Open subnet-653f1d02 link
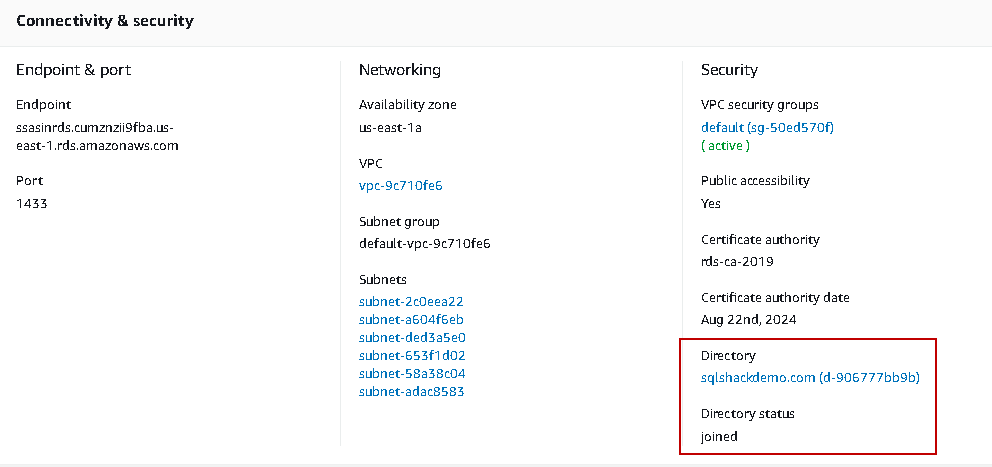Viewport: 992px width, 467px height. [411, 355]
